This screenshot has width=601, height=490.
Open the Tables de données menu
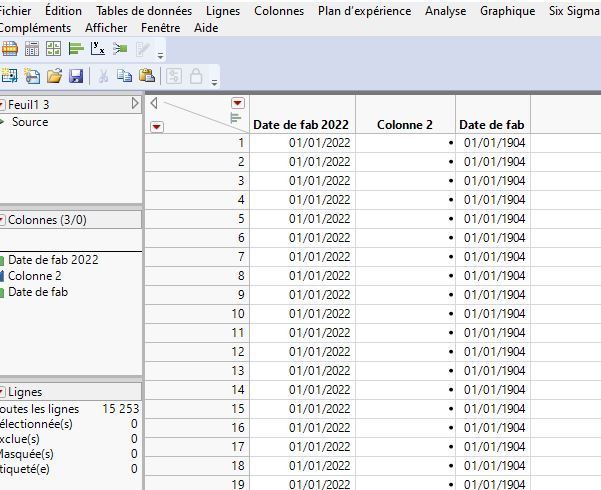(144, 11)
